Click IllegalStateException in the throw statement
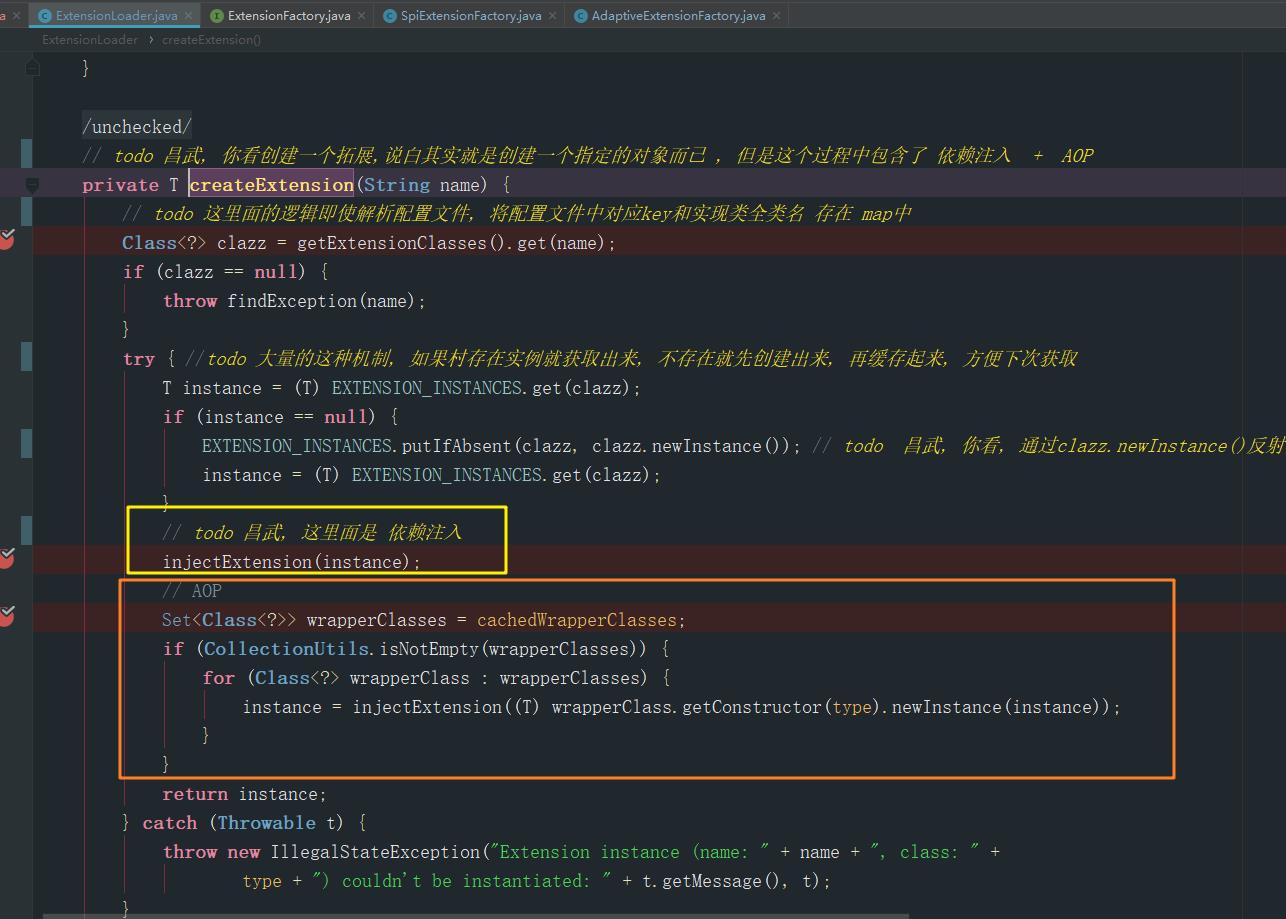1286x919 pixels. point(376,852)
